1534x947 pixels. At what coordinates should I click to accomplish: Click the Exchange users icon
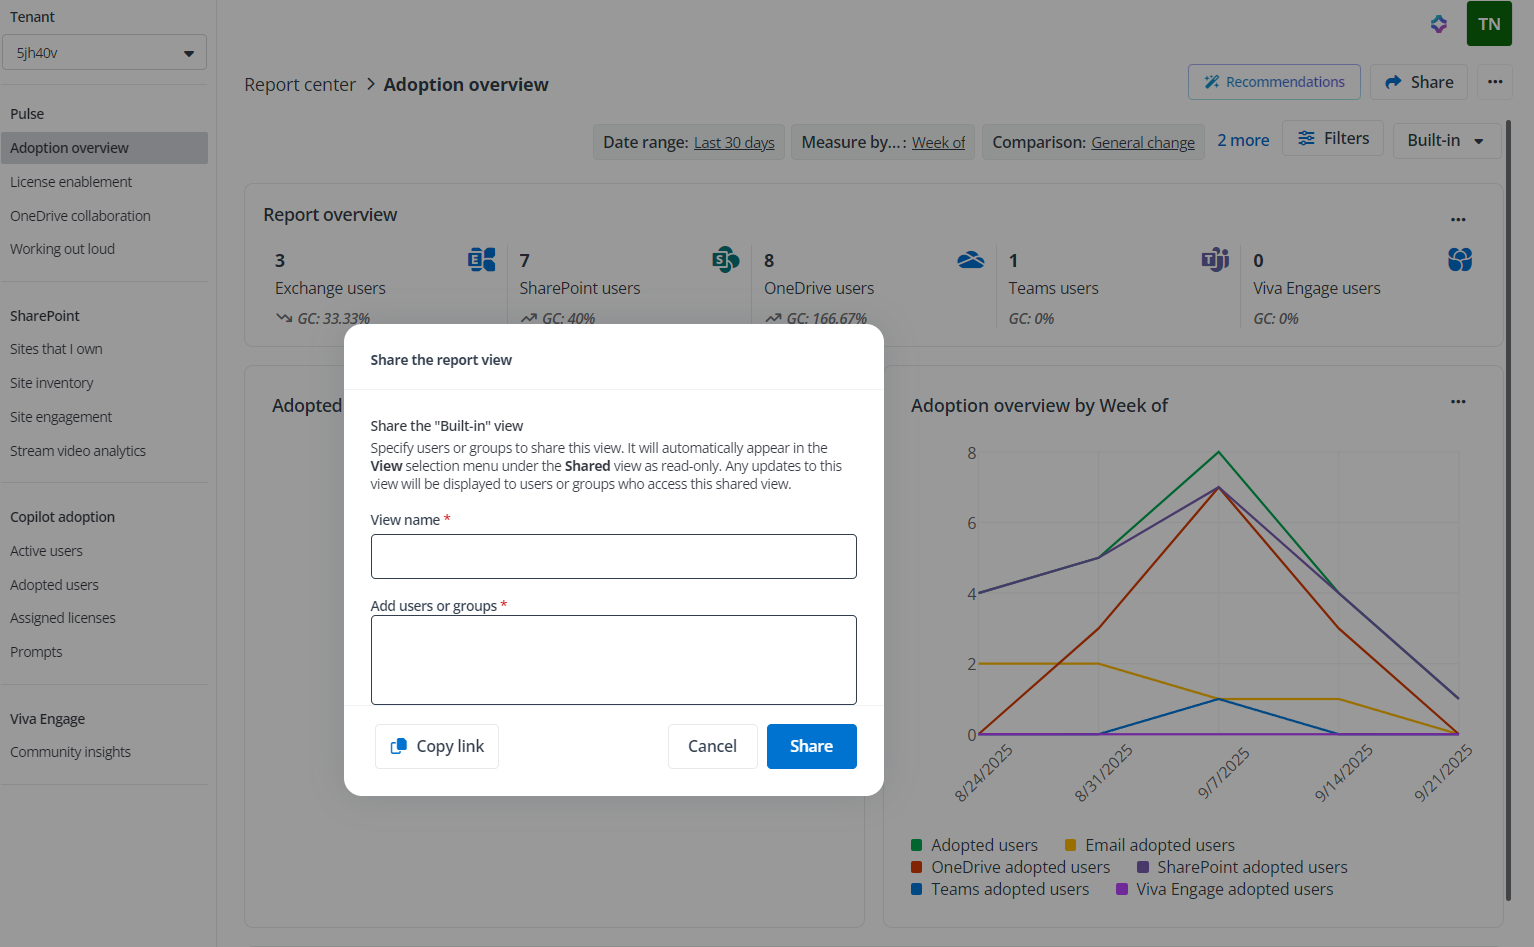[481, 260]
